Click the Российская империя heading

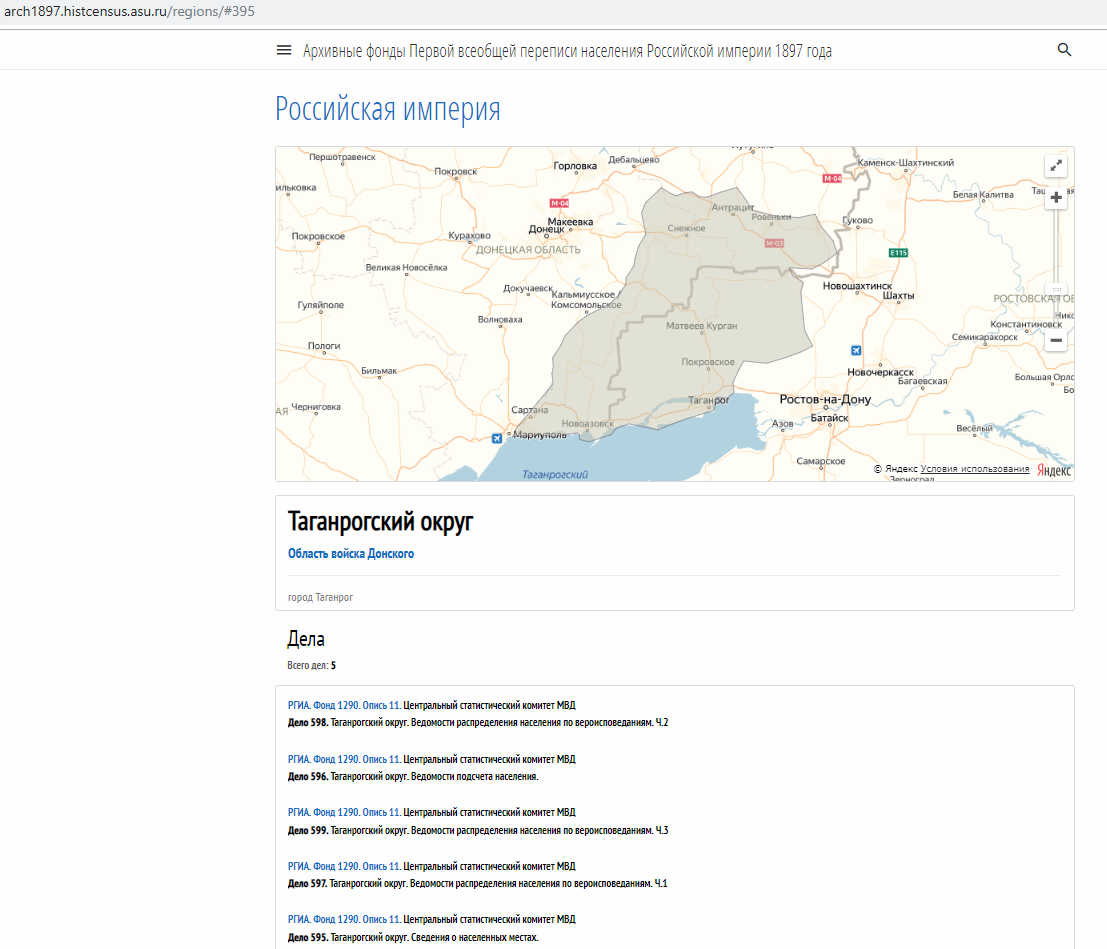pos(387,109)
